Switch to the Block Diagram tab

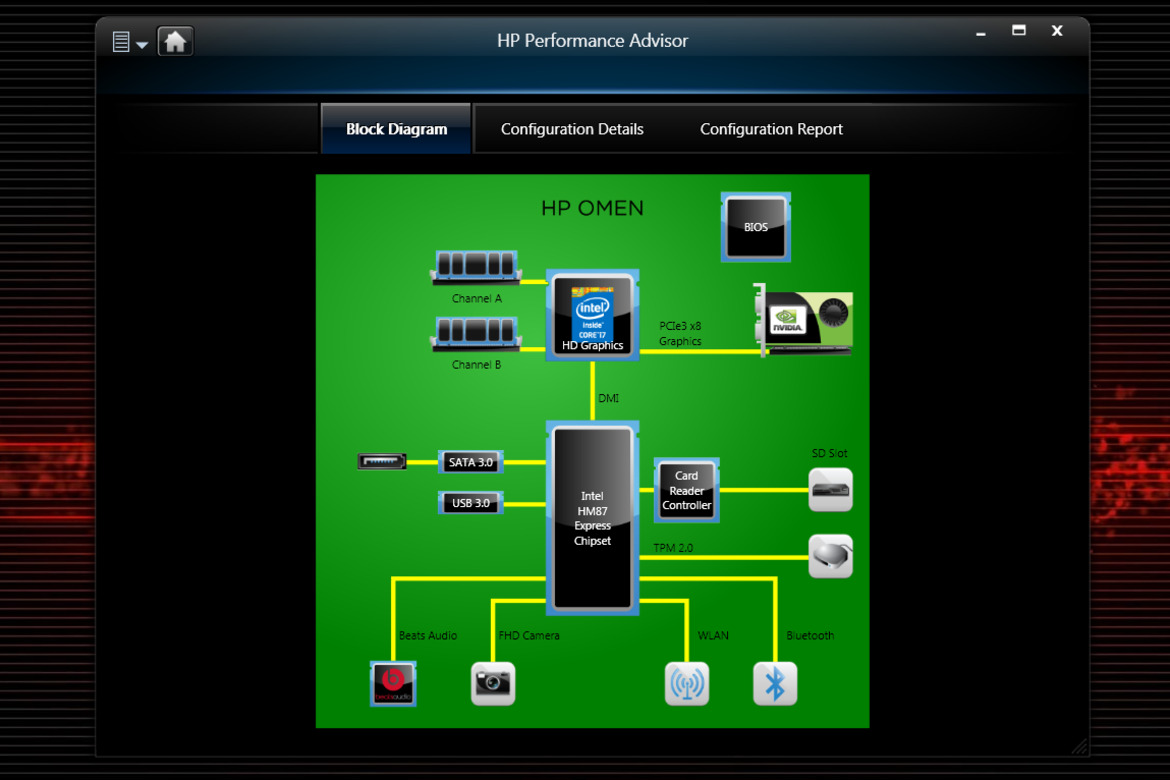coord(396,129)
